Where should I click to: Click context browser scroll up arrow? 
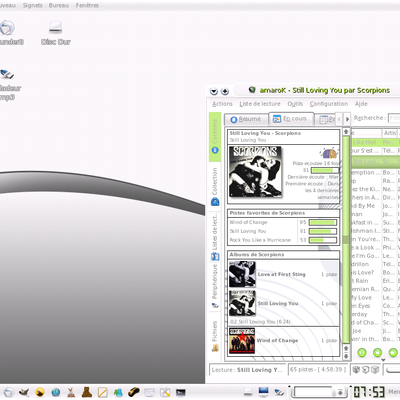(346, 131)
